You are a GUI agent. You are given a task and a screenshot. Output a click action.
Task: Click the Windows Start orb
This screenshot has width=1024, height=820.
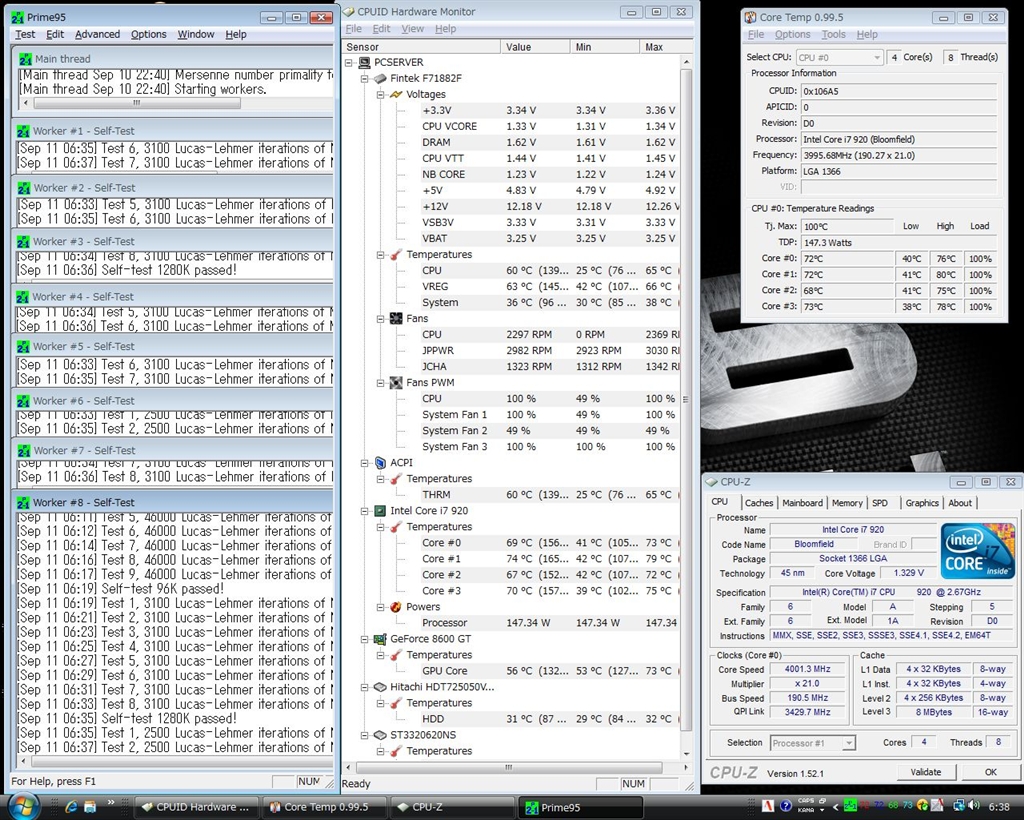(x=24, y=806)
